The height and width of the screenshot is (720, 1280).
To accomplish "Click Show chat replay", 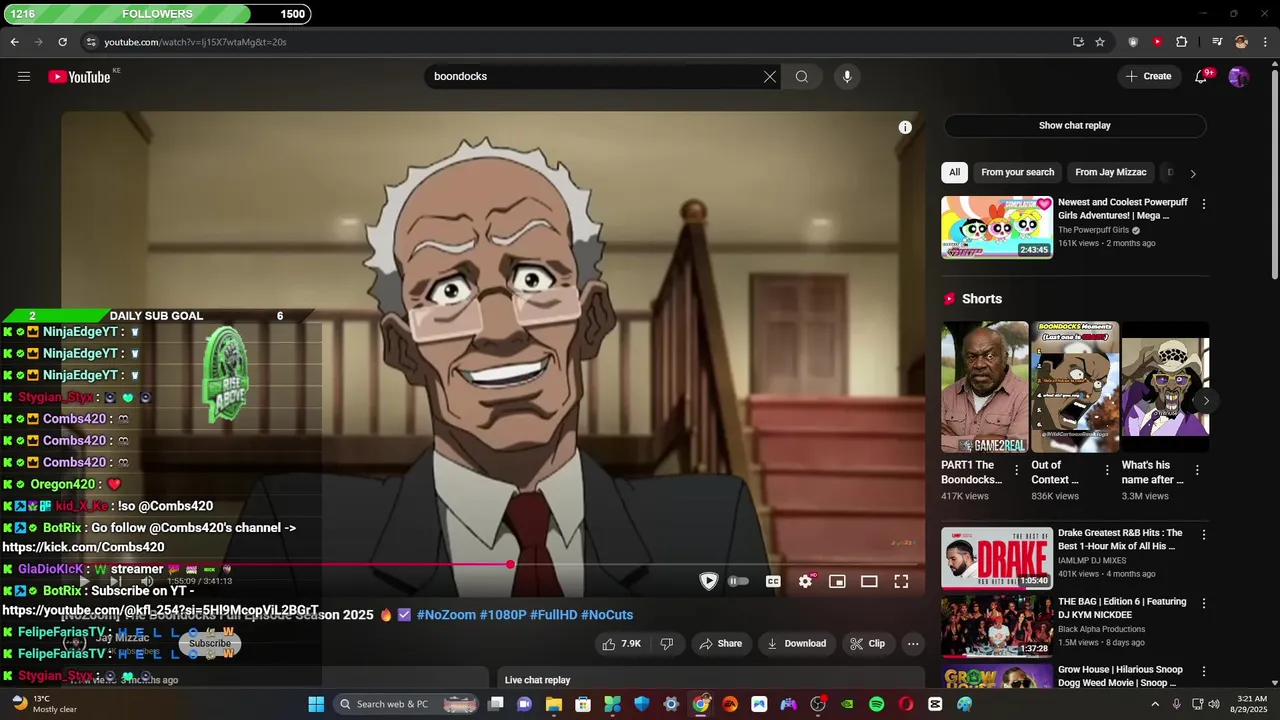I will pos(1075,126).
